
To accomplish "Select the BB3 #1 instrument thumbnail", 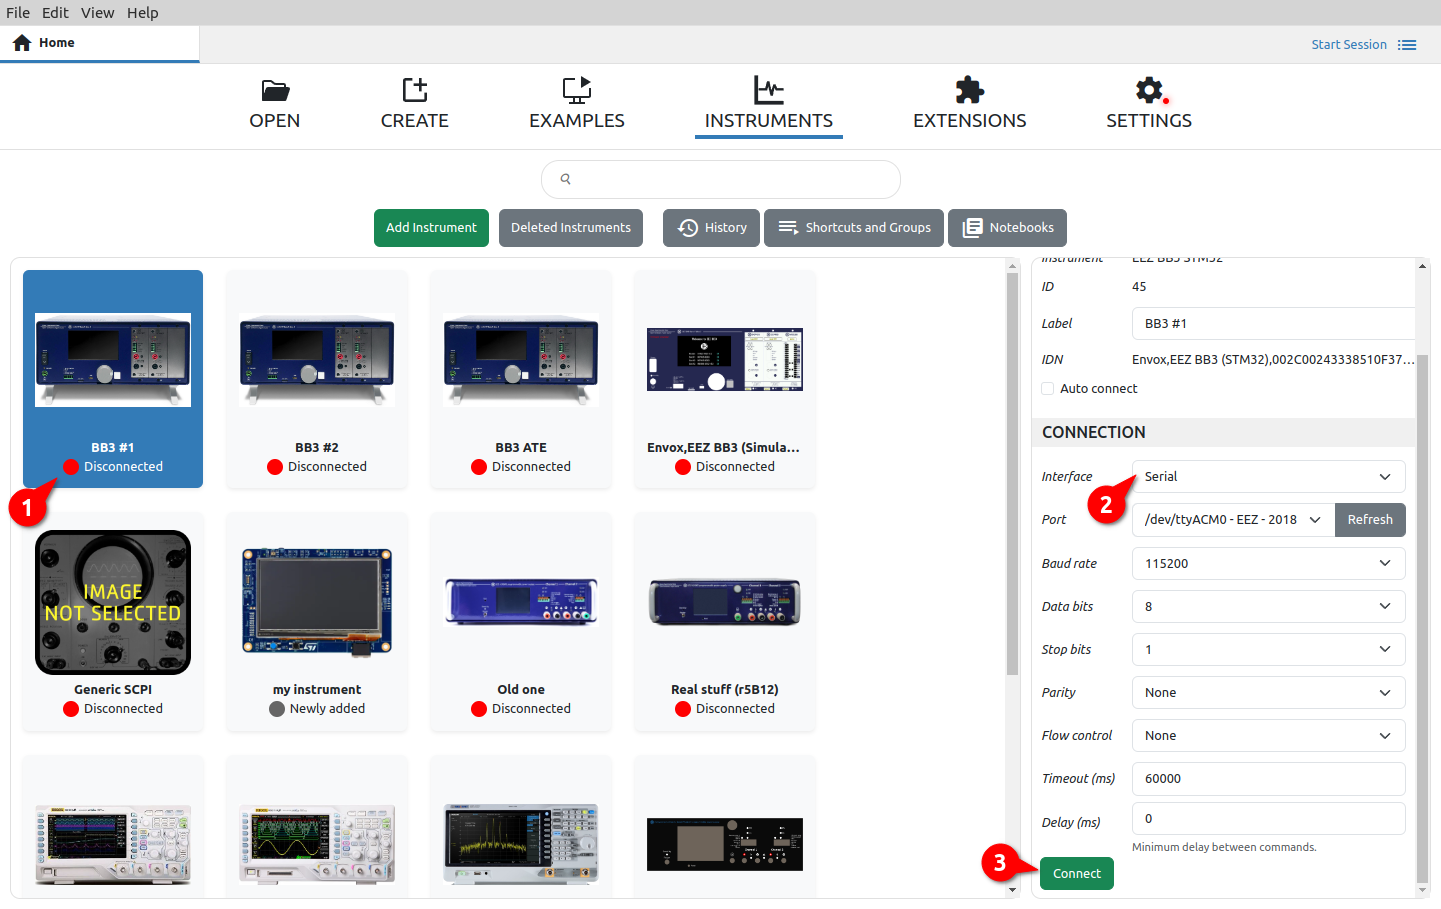I will (x=113, y=360).
